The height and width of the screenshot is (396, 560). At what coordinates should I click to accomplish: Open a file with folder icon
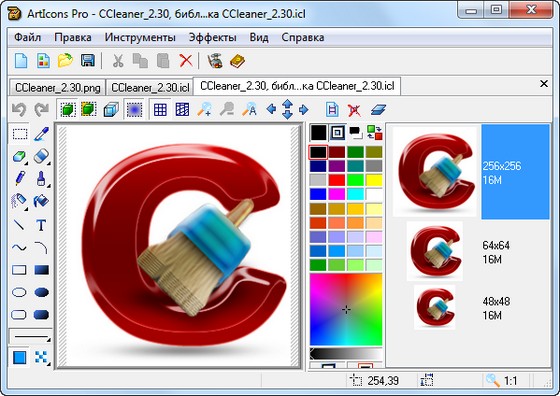pos(65,61)
